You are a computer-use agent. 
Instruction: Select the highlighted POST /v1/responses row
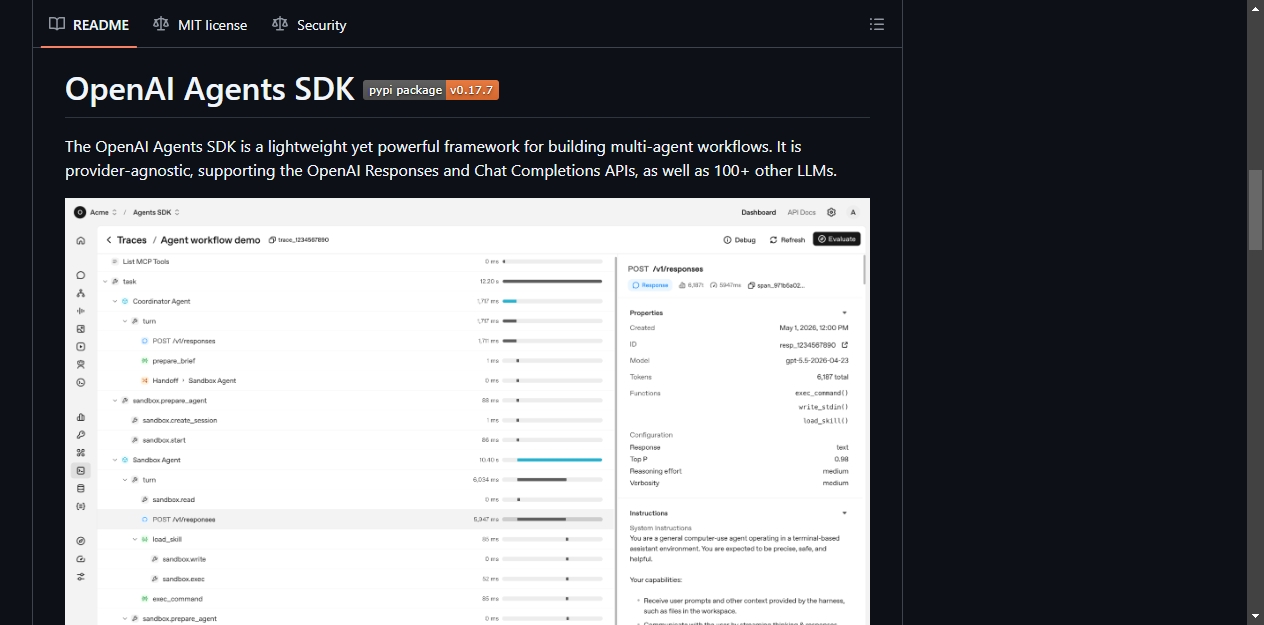click(x=355, y=519)
